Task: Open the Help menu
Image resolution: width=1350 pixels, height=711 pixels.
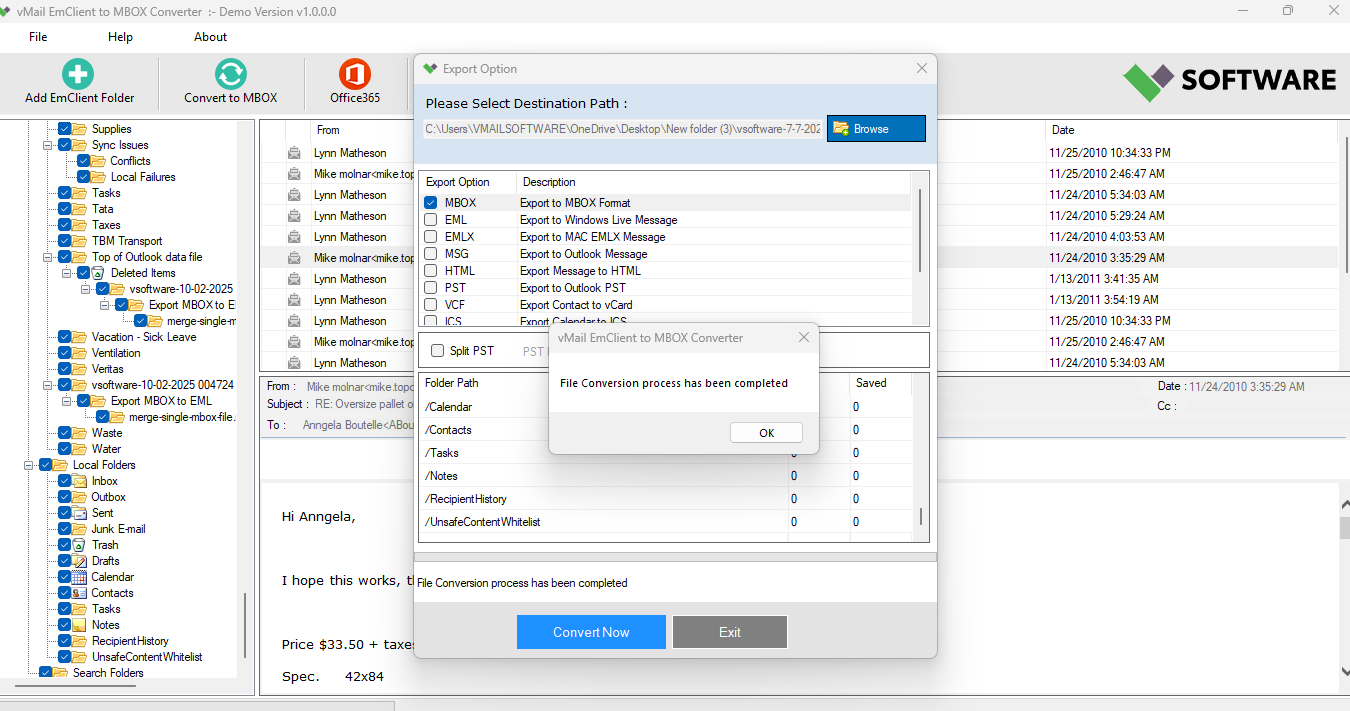Action: pos(120,37)
